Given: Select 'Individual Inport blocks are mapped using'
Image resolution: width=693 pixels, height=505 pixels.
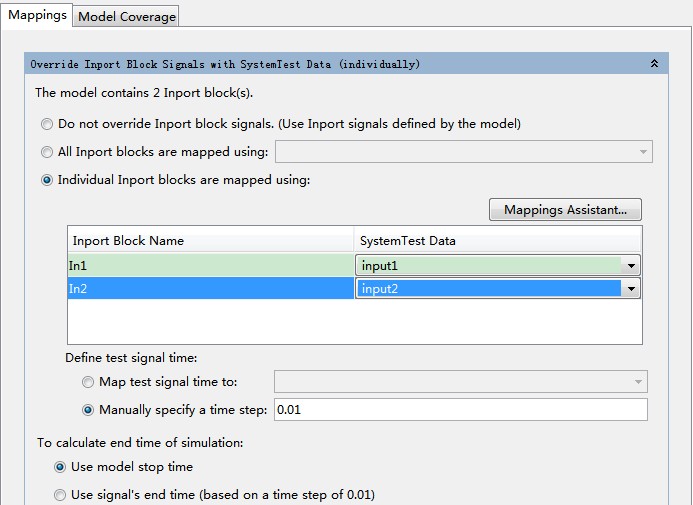Looking at the screenshot, I should (x=47, y=181).
